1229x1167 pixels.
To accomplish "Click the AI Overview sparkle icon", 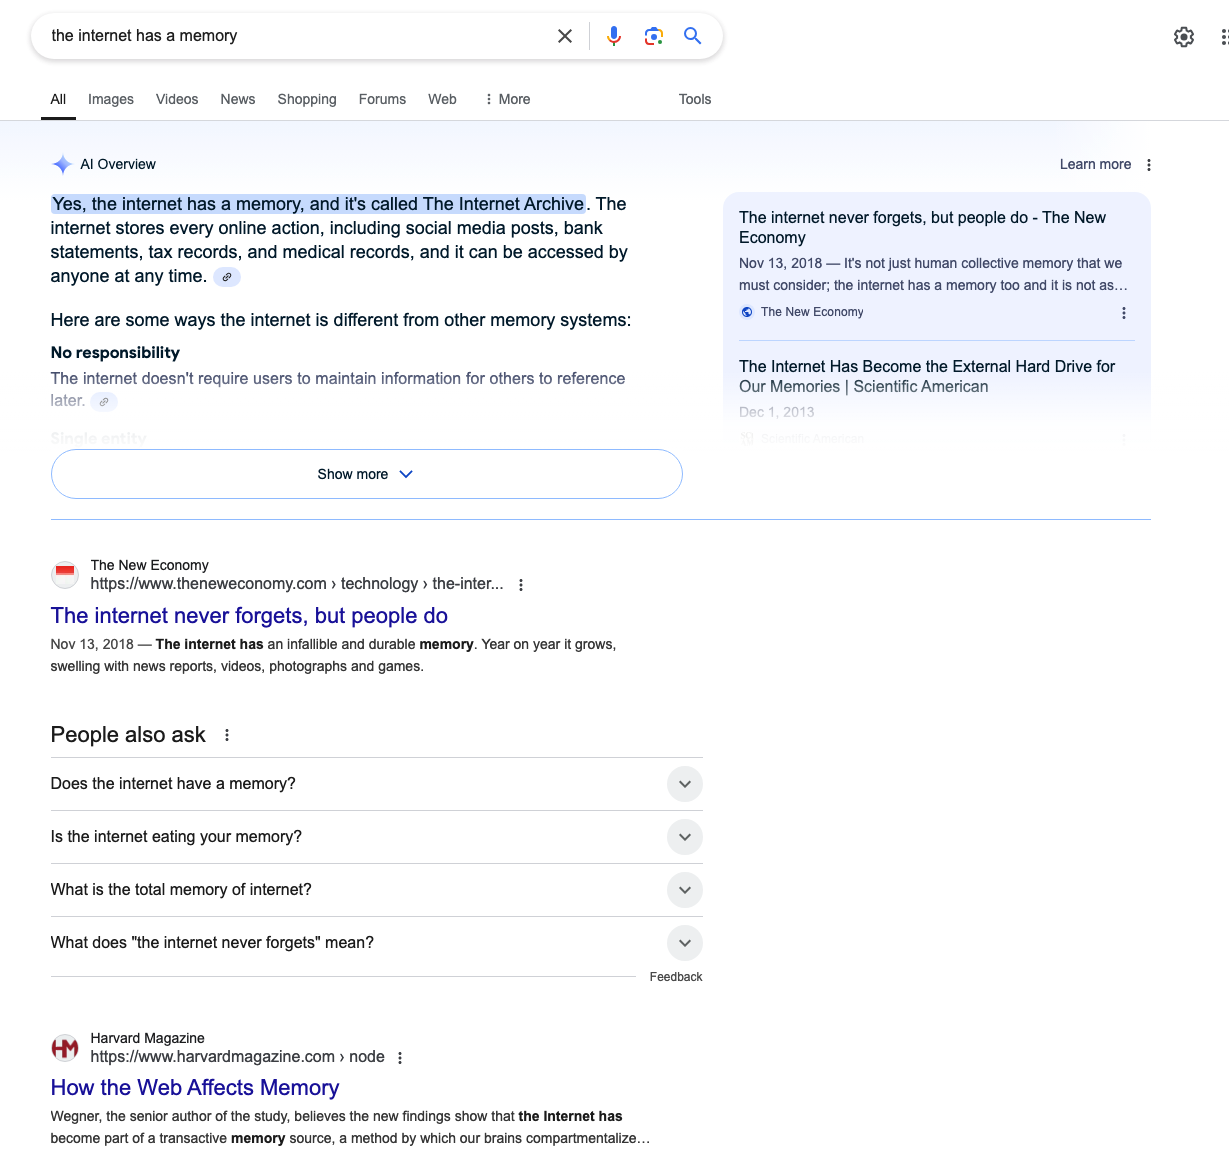I will (62, 165).
